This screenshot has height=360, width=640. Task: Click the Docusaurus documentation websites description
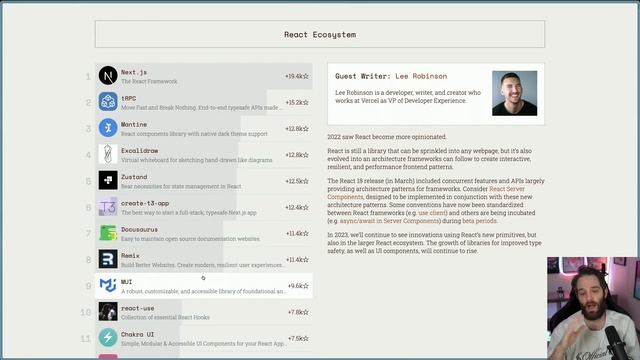[x=190, y=239]
